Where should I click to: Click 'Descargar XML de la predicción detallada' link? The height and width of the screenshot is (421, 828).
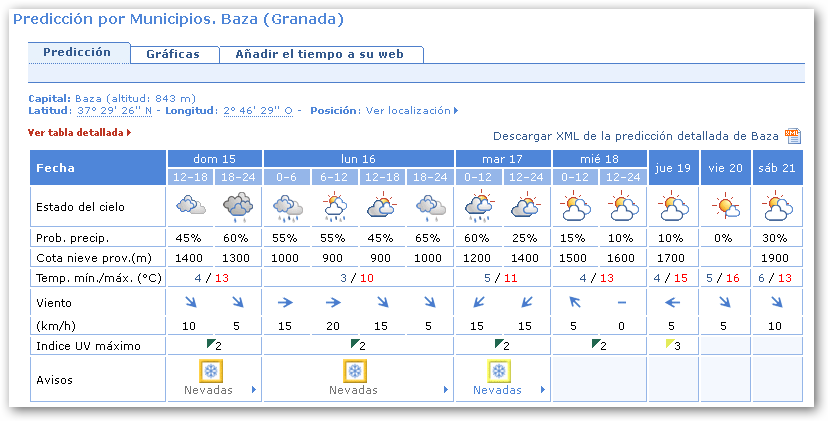(635, 136)
